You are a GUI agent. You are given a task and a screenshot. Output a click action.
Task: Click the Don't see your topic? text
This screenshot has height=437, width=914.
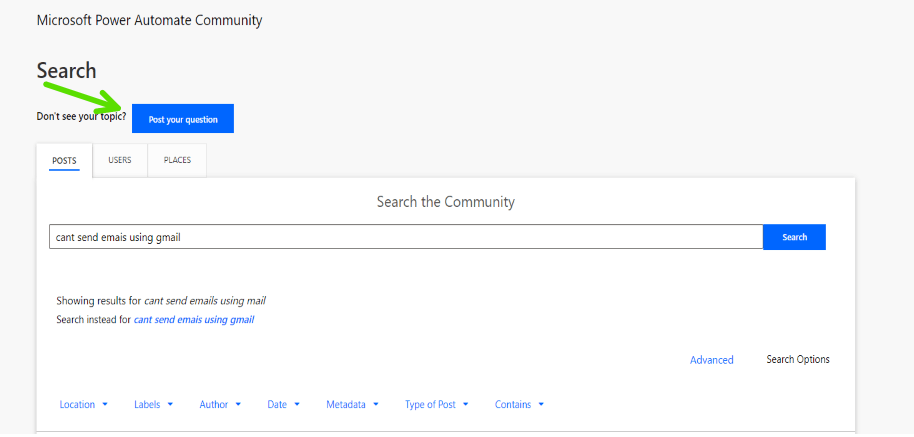click(x=81, y=117)
